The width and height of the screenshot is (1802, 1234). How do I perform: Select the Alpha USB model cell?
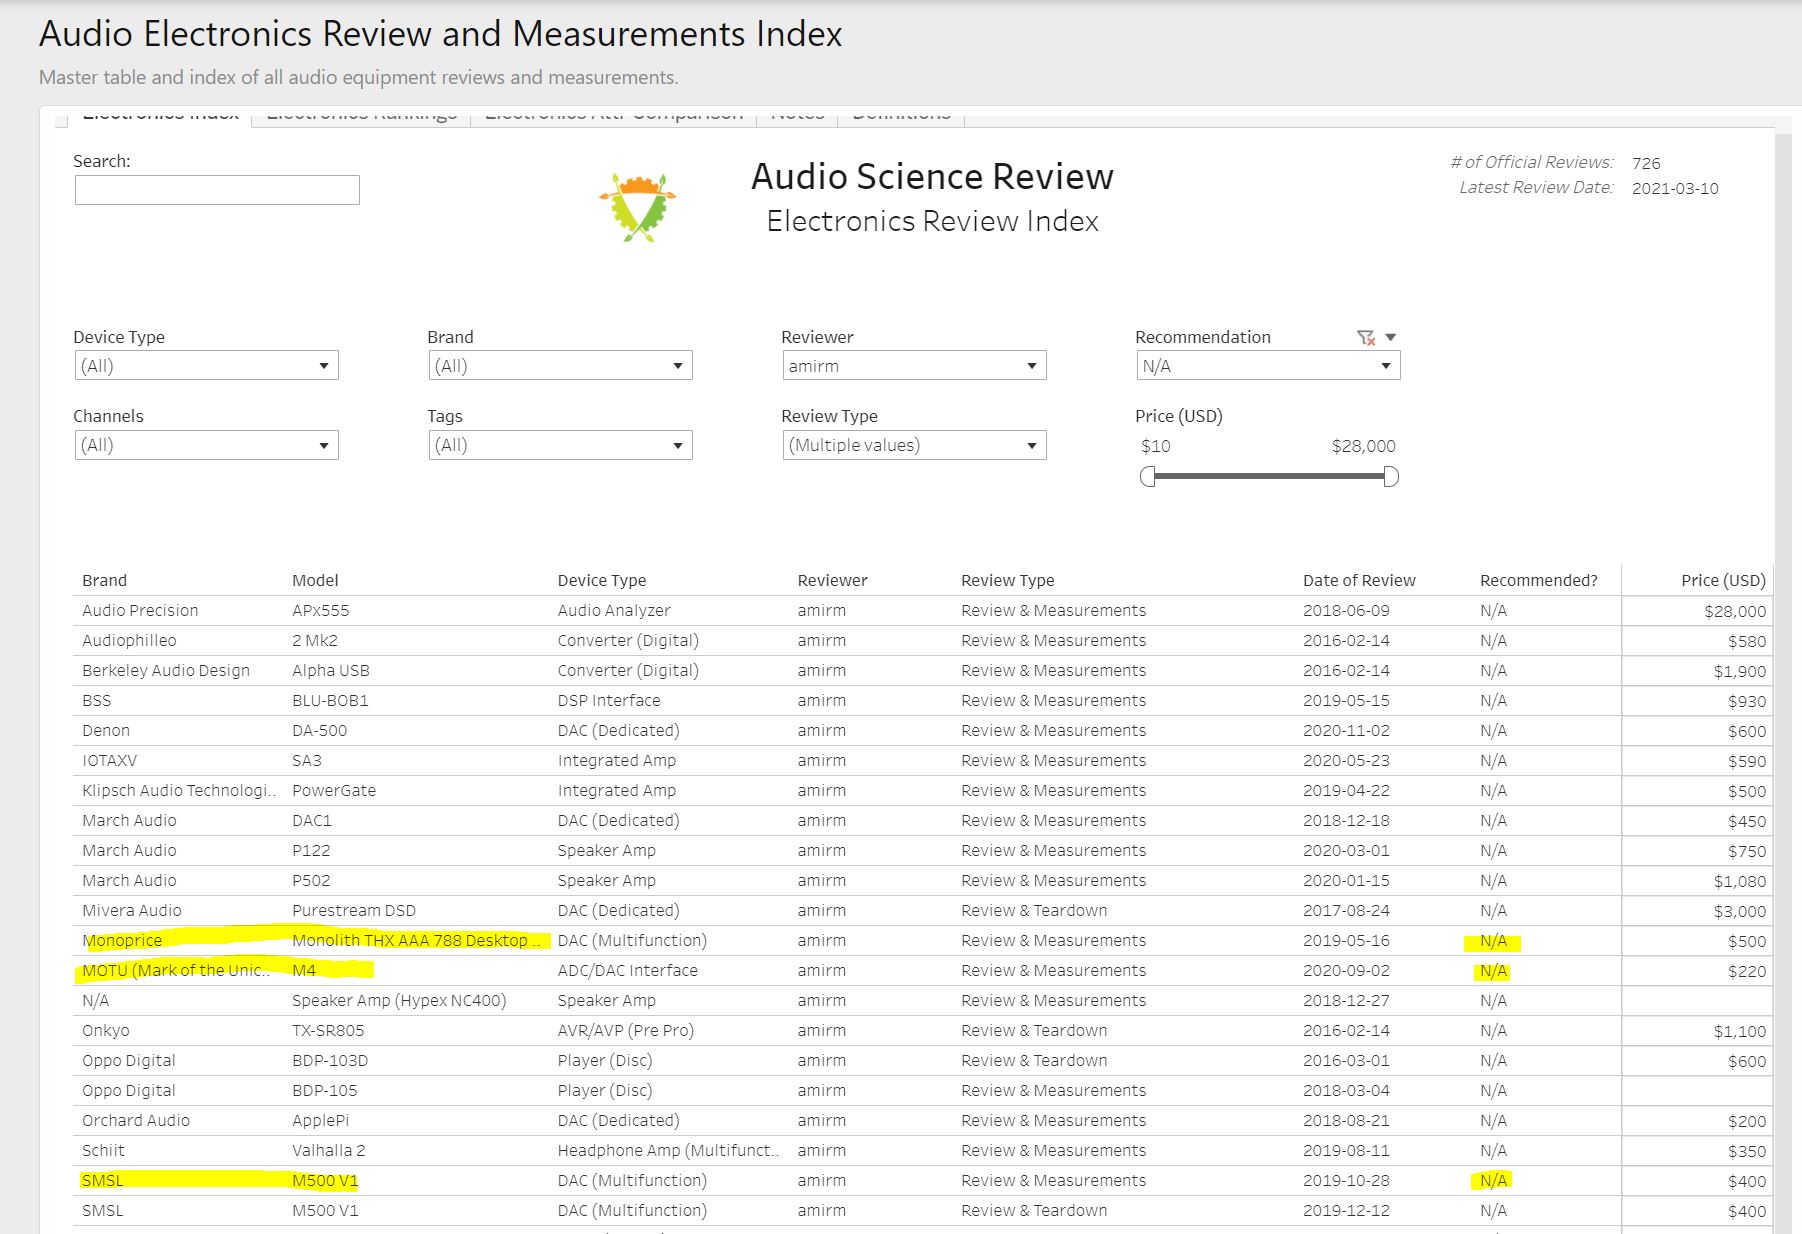330,670
